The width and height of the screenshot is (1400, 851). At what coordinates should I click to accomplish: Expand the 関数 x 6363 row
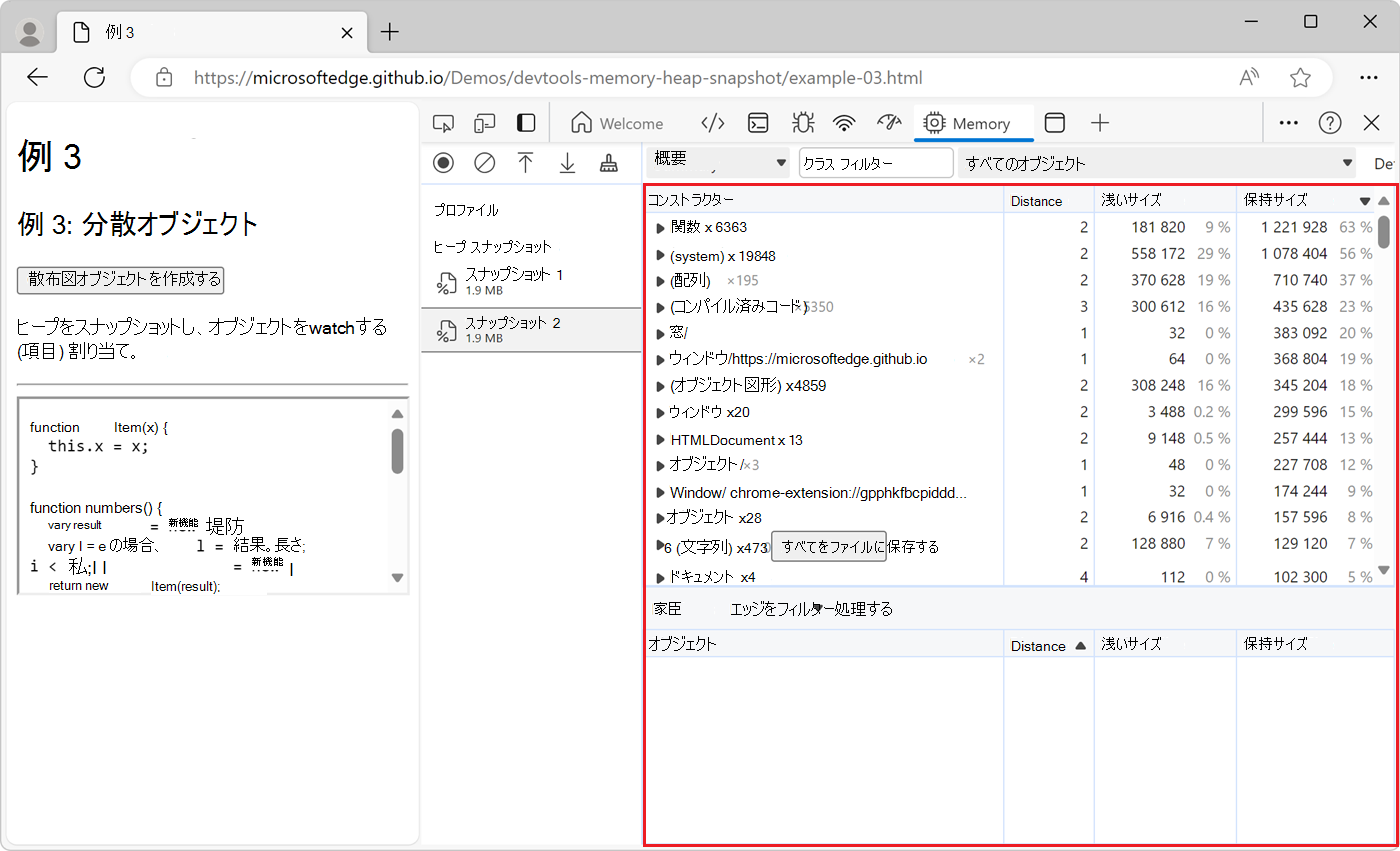click(x=660, y=228)
